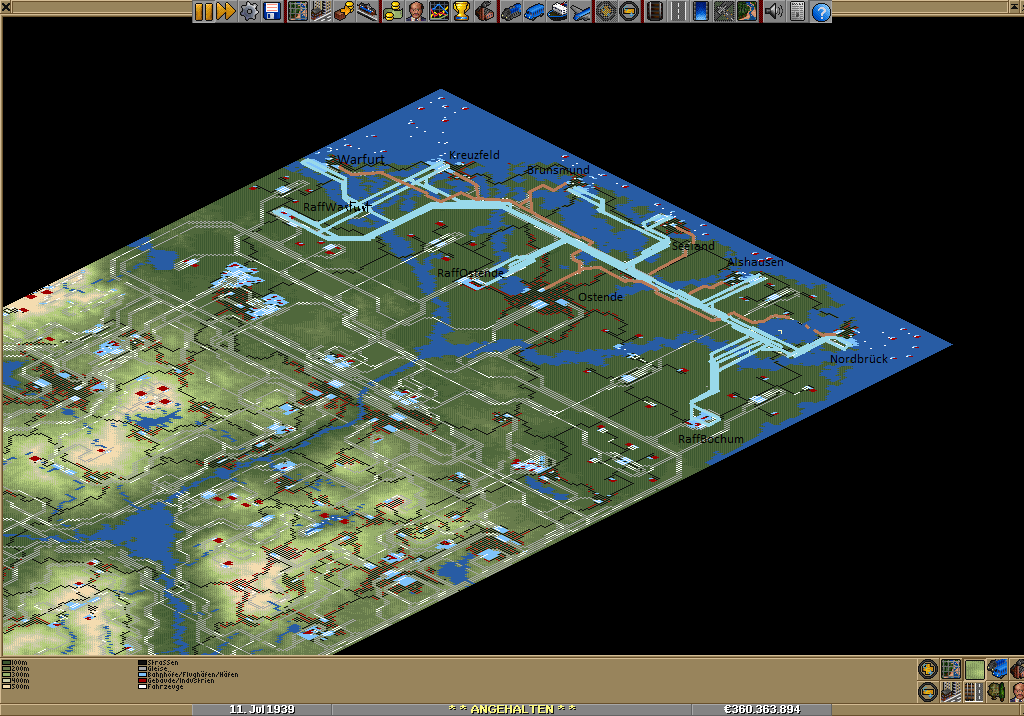Viewport: 1024px width, 716px height.
Task: Open the ship tools icon
Action: tap(559, 12)
